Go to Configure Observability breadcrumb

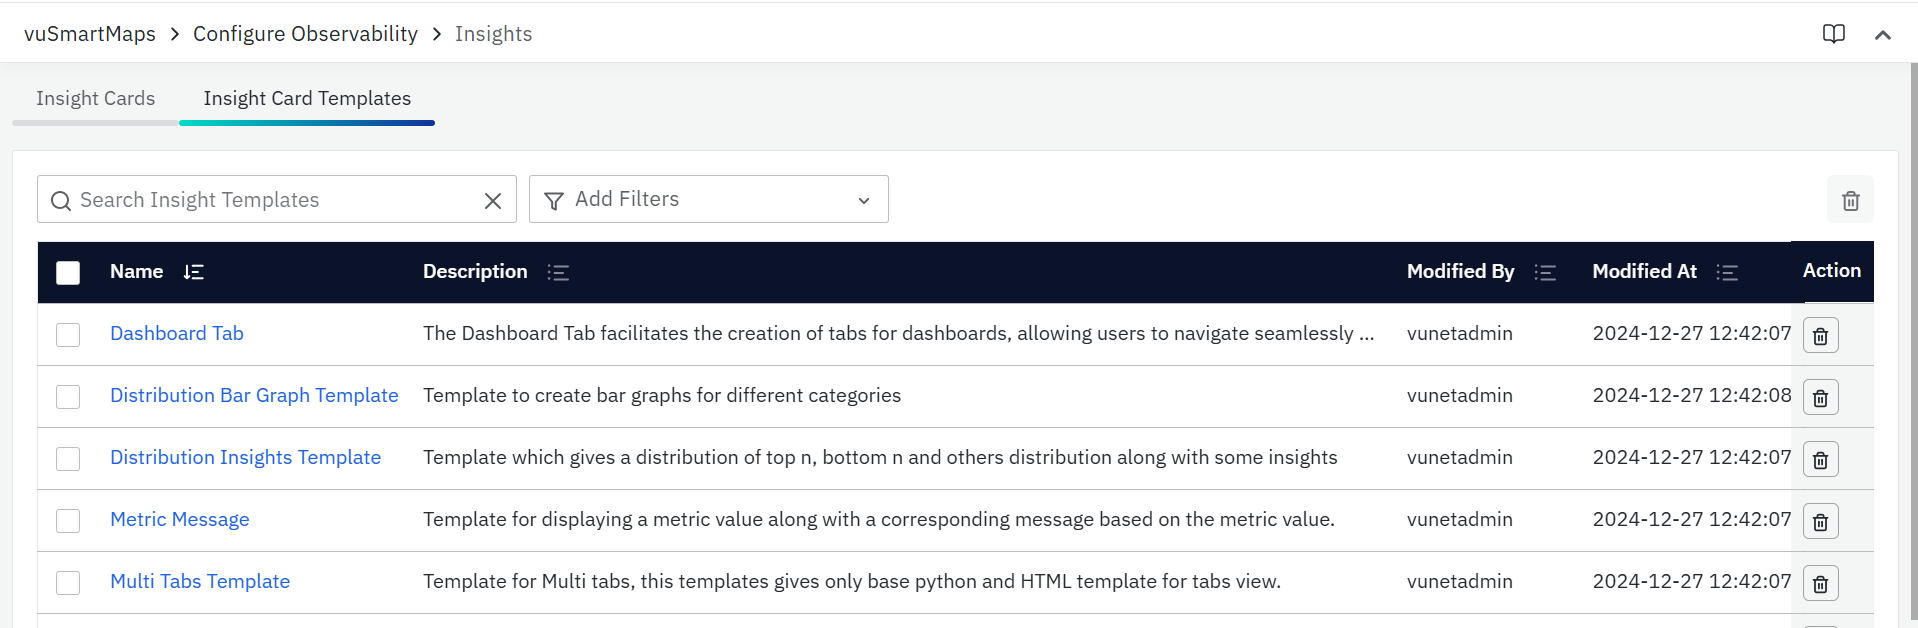pyautogui.click(x=305, y=34)
